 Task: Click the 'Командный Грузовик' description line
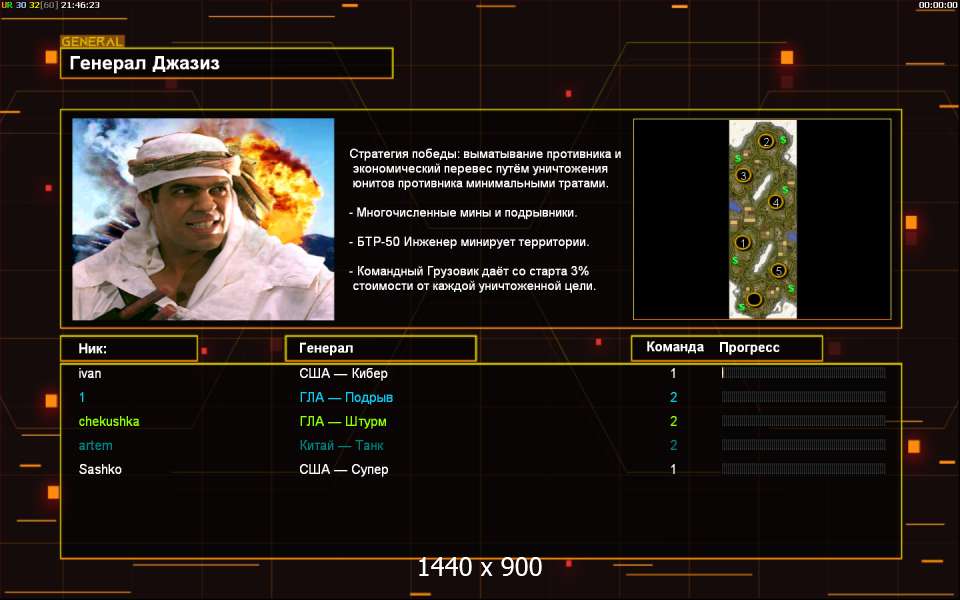click(472, 279)
